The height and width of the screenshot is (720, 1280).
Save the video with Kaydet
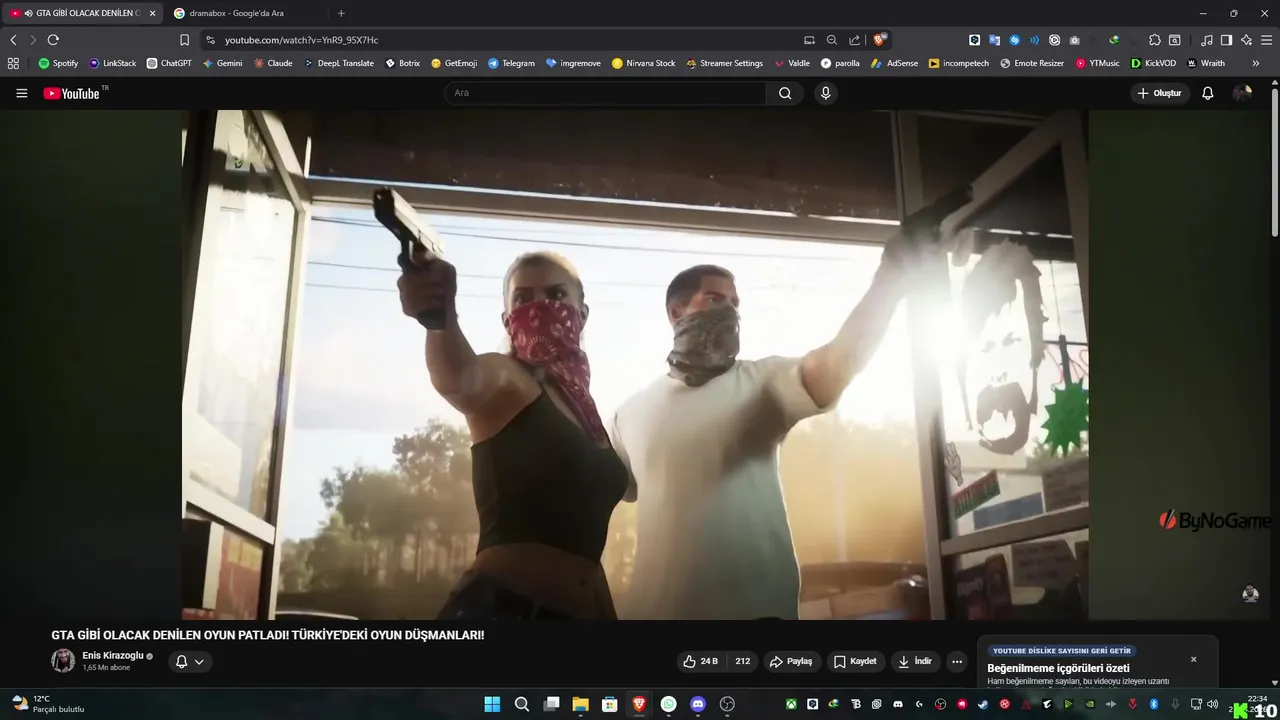click(x=855, y=661)
